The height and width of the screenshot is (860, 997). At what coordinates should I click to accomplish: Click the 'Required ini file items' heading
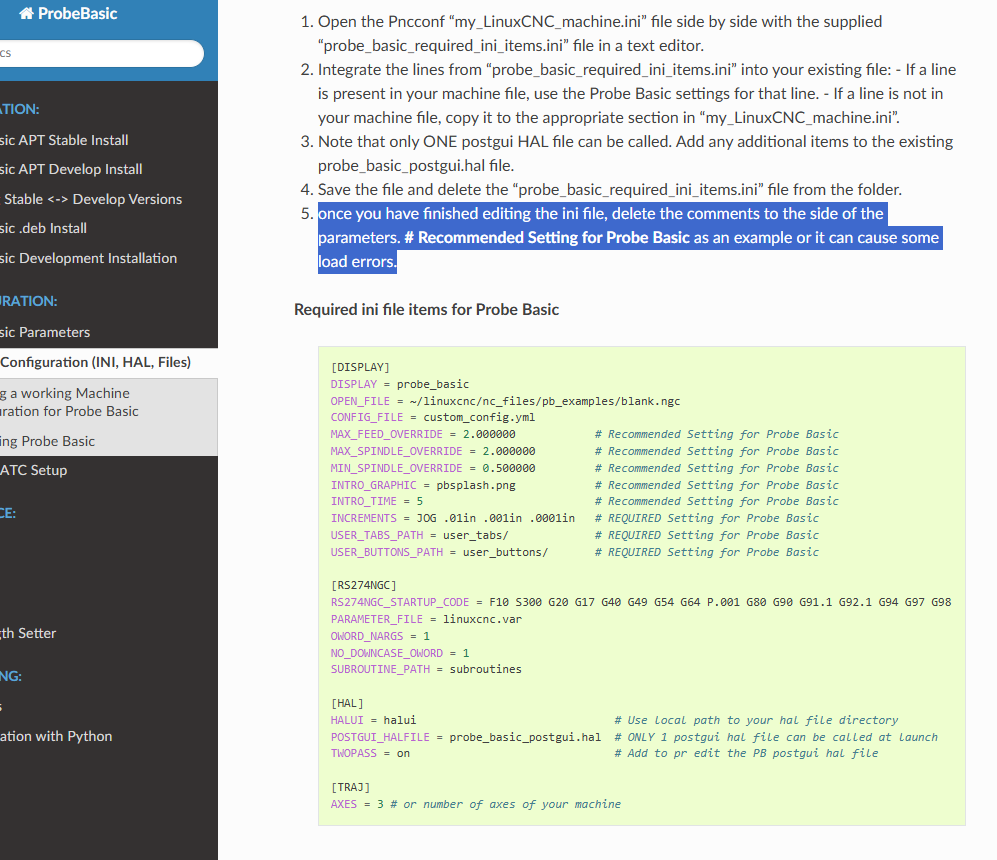click(426, 310)
